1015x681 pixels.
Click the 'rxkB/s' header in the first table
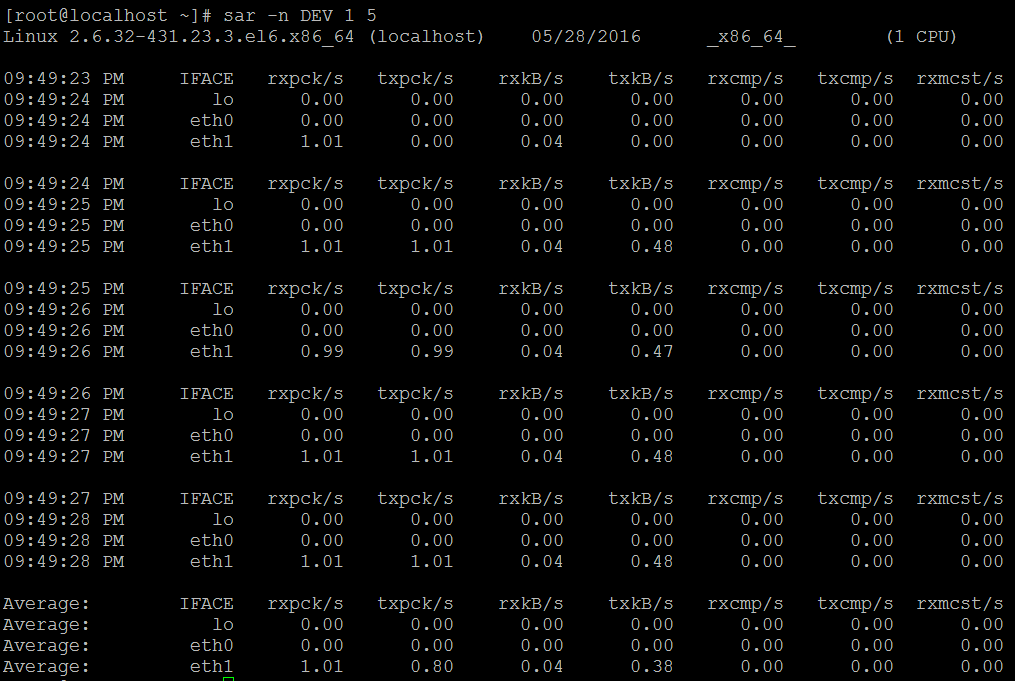click(x=531, y=79)
